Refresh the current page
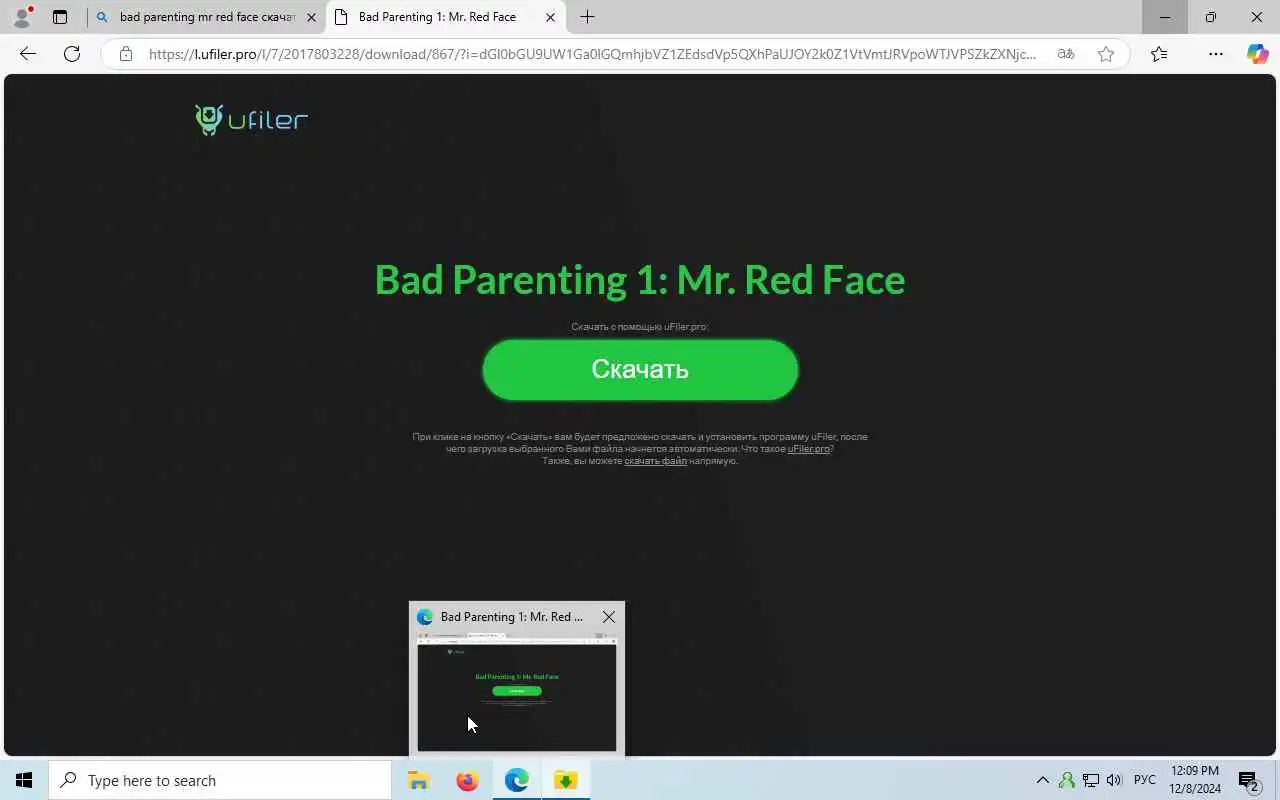The height and width of the screenshot is (800, 1280). (72, 54)
